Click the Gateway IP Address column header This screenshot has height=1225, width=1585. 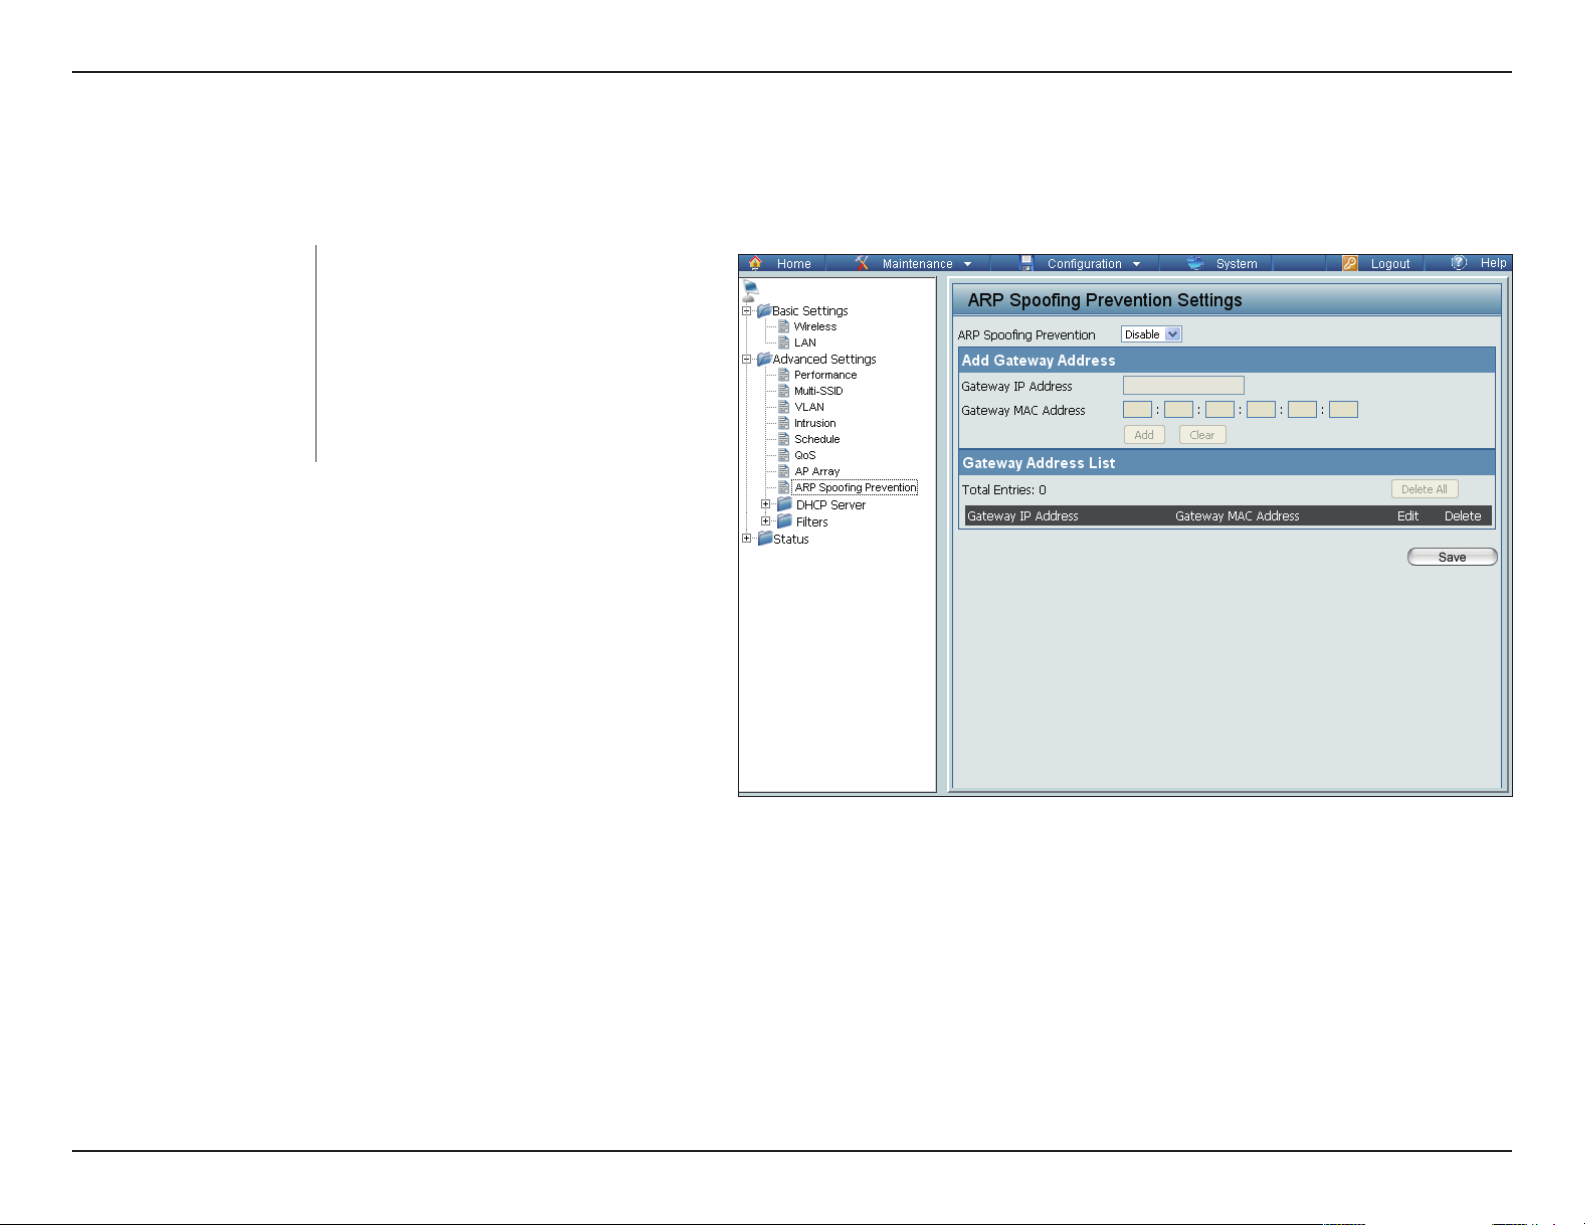click(1022, 516)
